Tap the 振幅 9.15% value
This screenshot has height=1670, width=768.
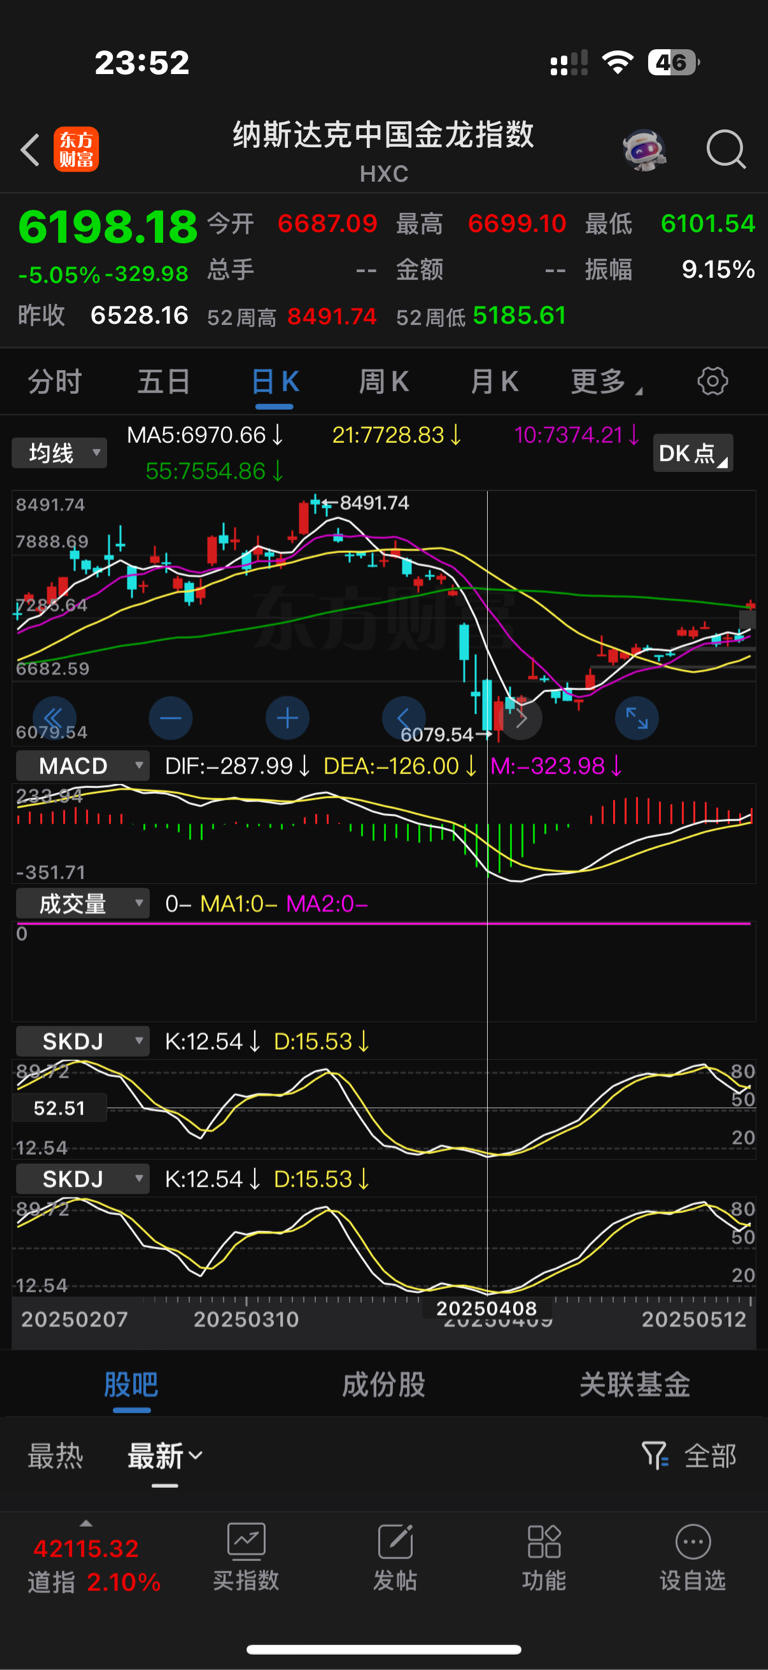pyautogui.click(x=718, y=269)
